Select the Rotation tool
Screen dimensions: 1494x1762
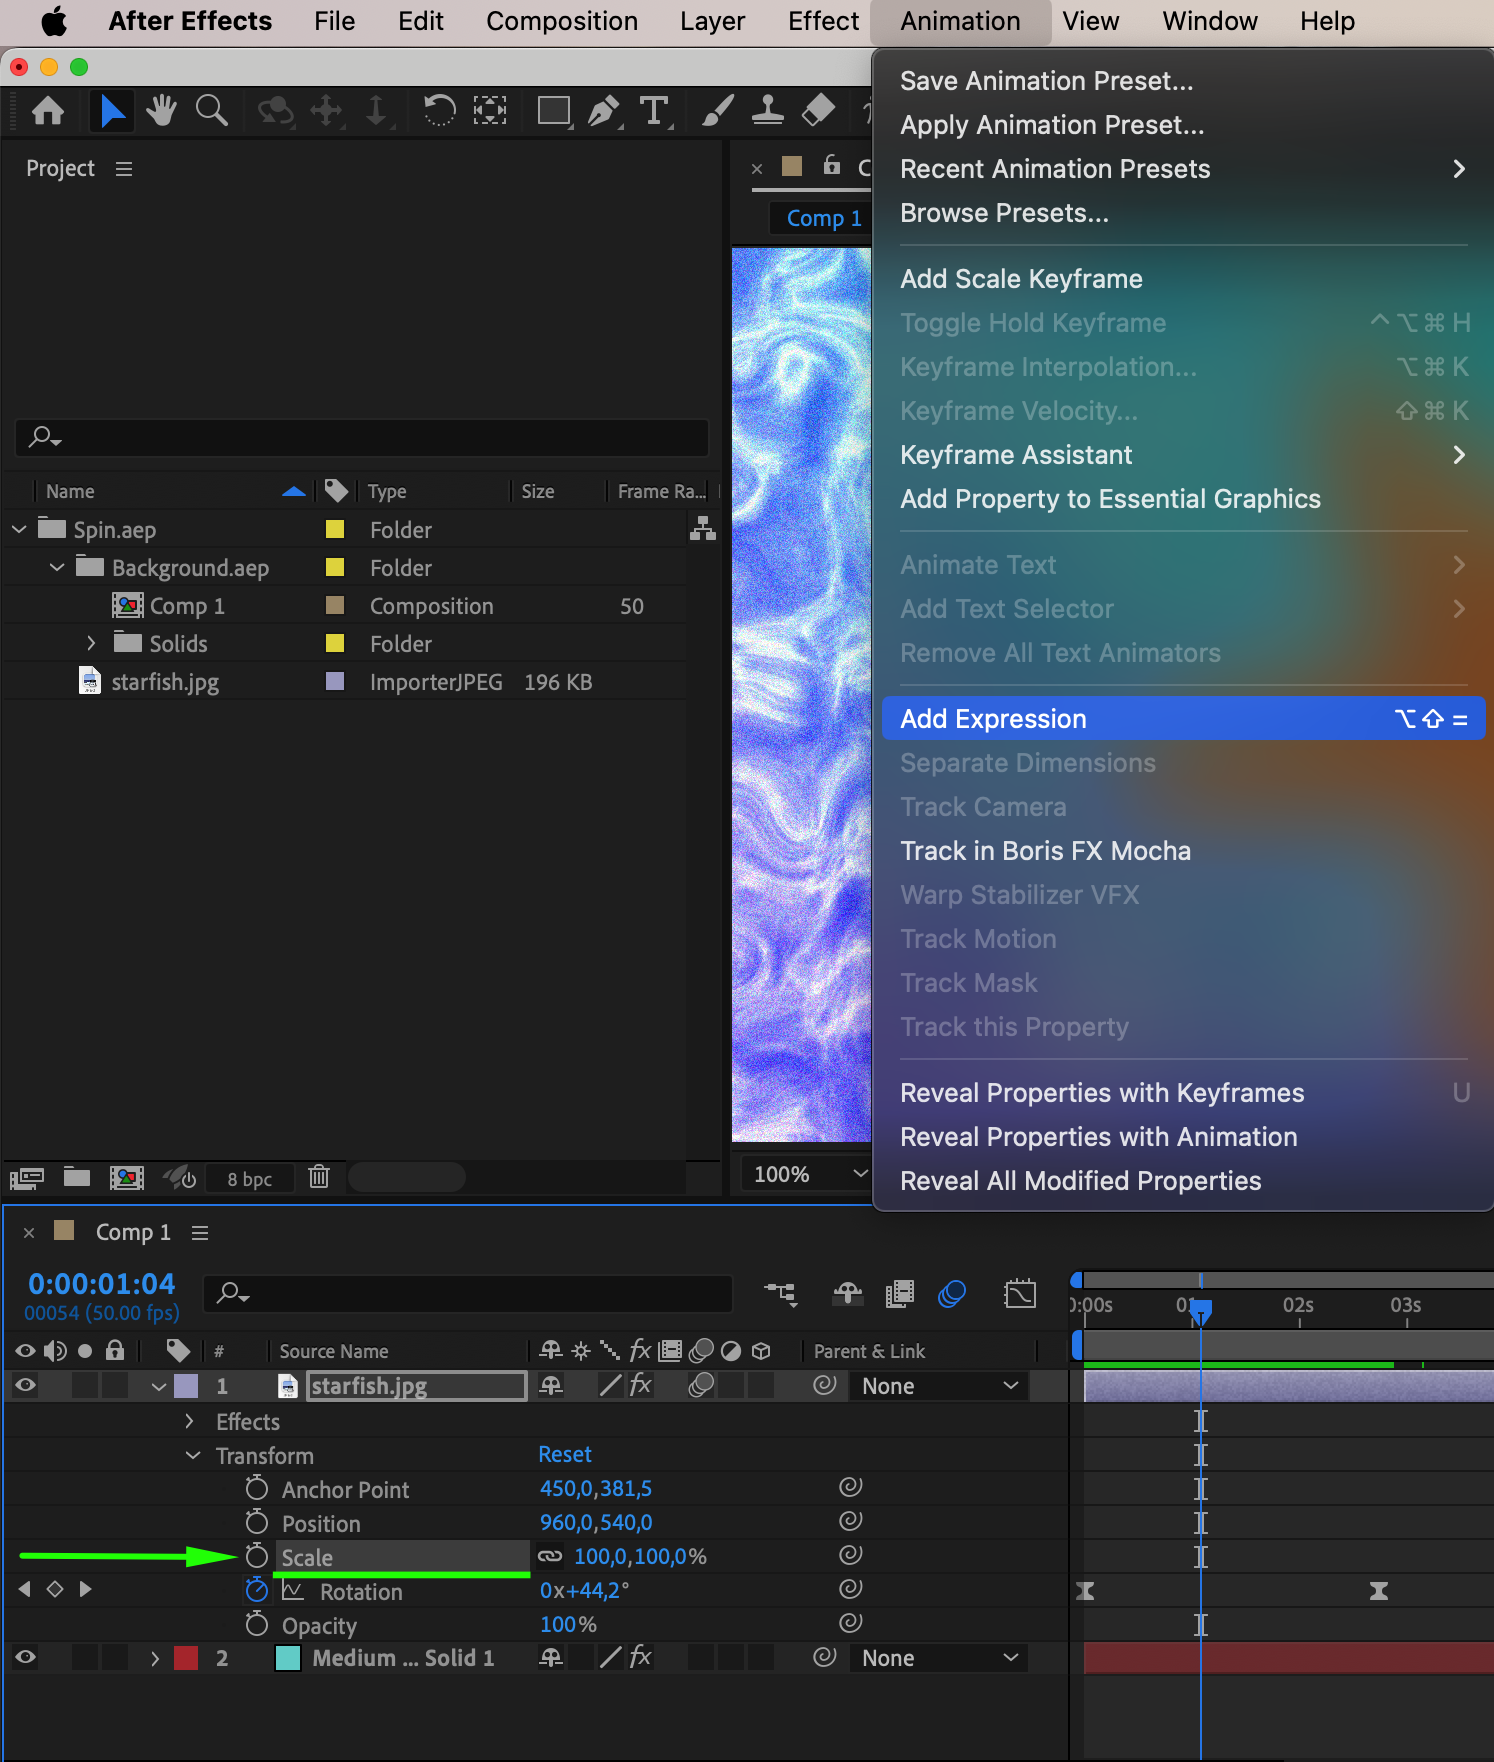439,110
